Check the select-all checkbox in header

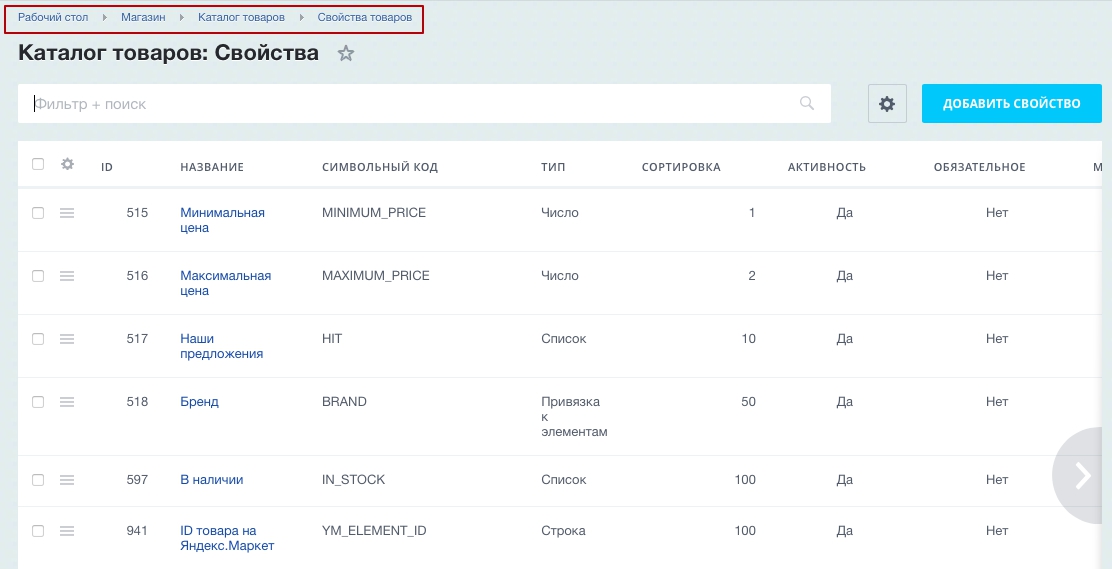coord(38,164)
